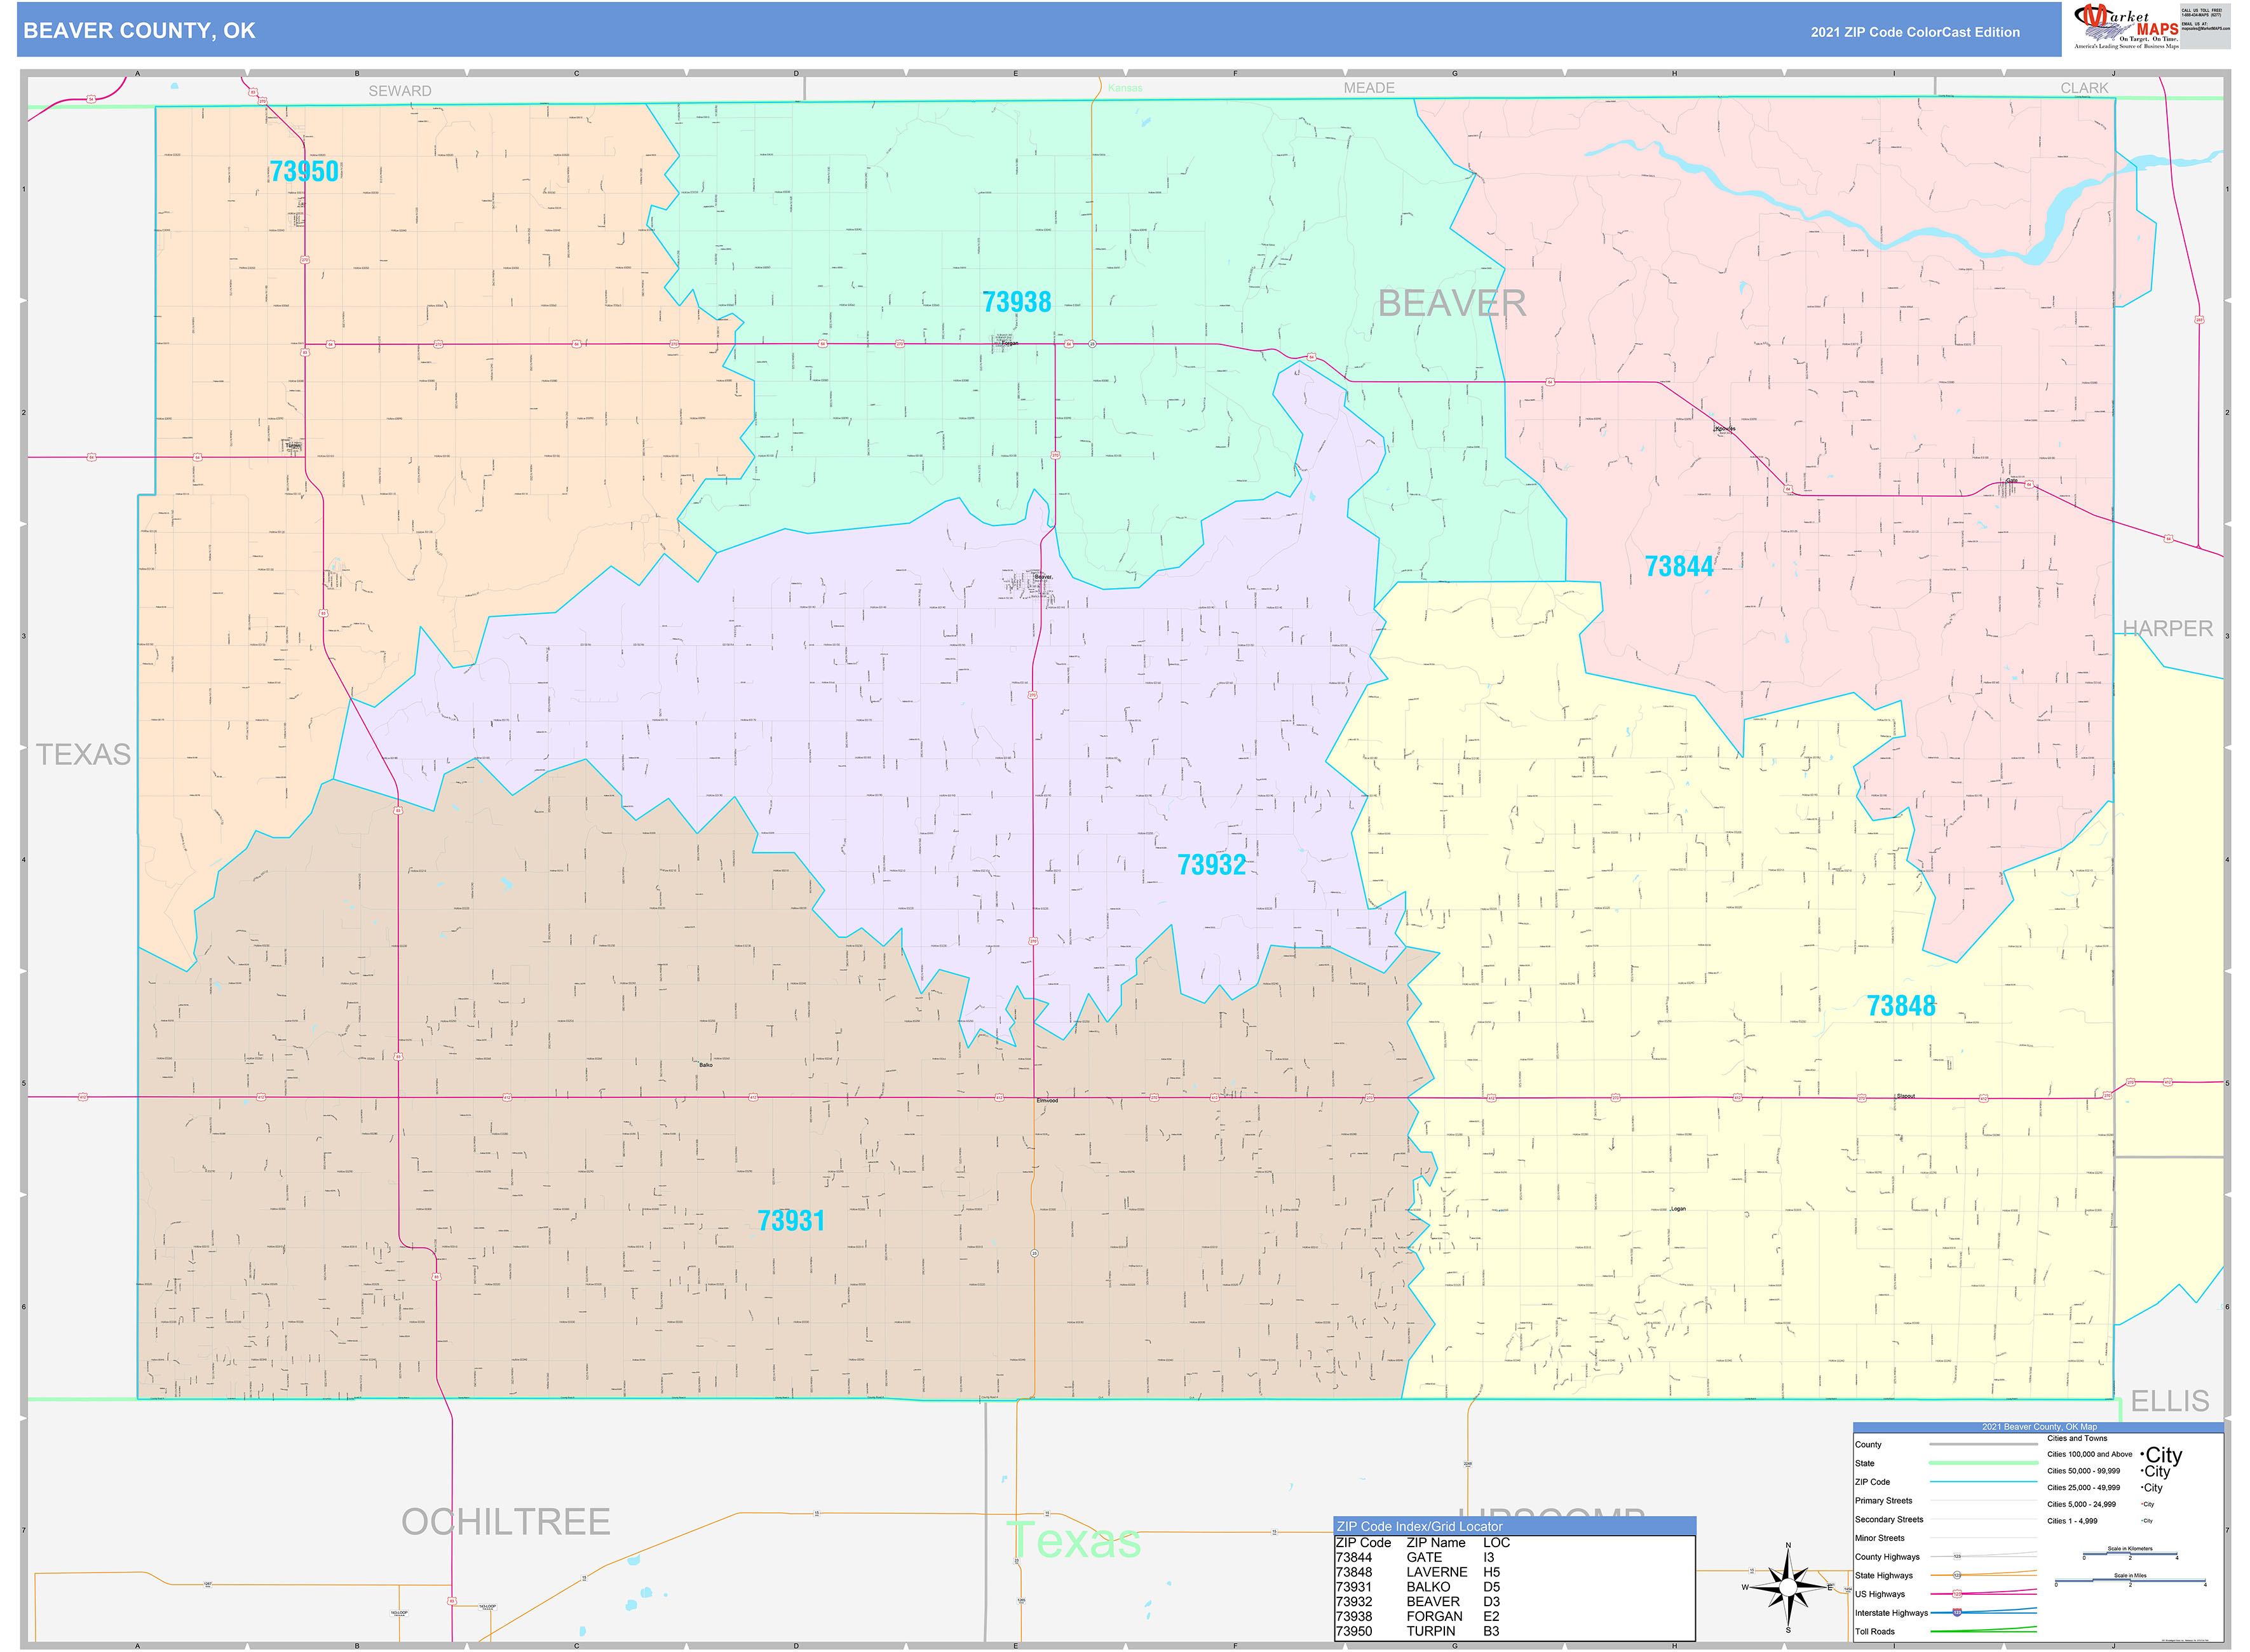Image resolution: width=2250 pixels, height=1652 pixels.
Task: Click the State Highways circle marker in legend
Action: [1957, 1575]
